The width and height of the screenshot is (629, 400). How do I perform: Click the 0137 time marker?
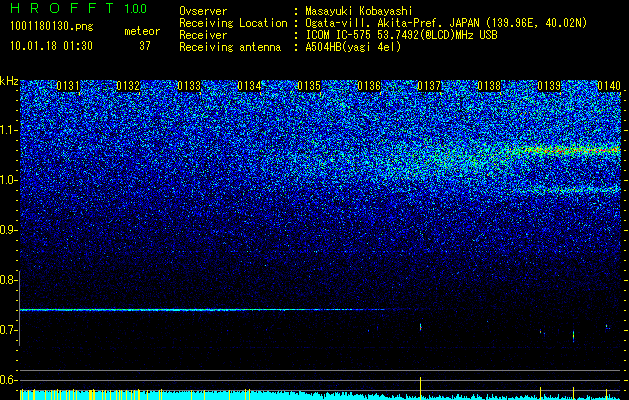click(x=429, y=86)
